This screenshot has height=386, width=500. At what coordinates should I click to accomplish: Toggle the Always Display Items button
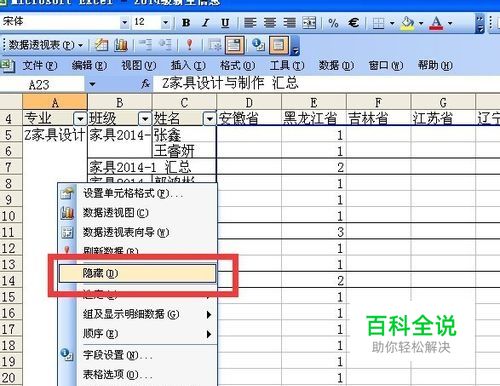(234, 45)
